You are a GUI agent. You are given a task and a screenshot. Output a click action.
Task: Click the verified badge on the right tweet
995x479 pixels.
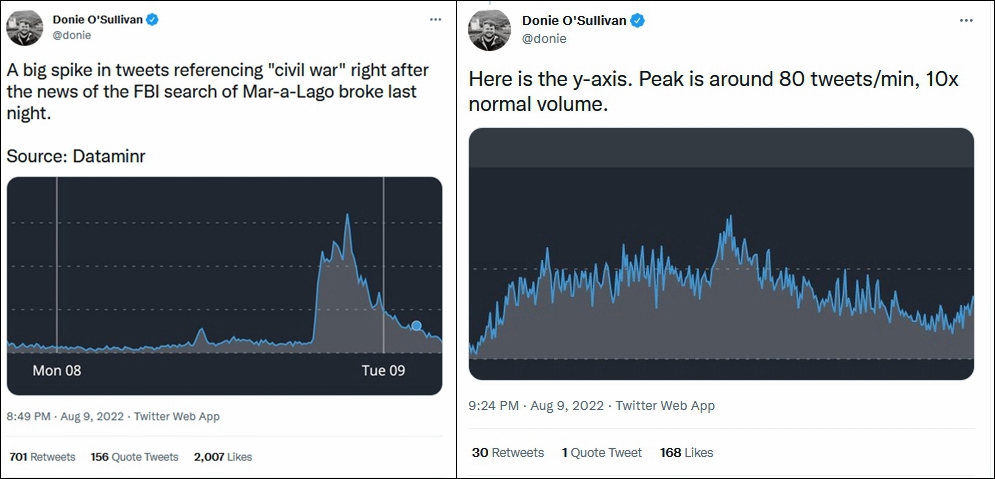(637, 20)
